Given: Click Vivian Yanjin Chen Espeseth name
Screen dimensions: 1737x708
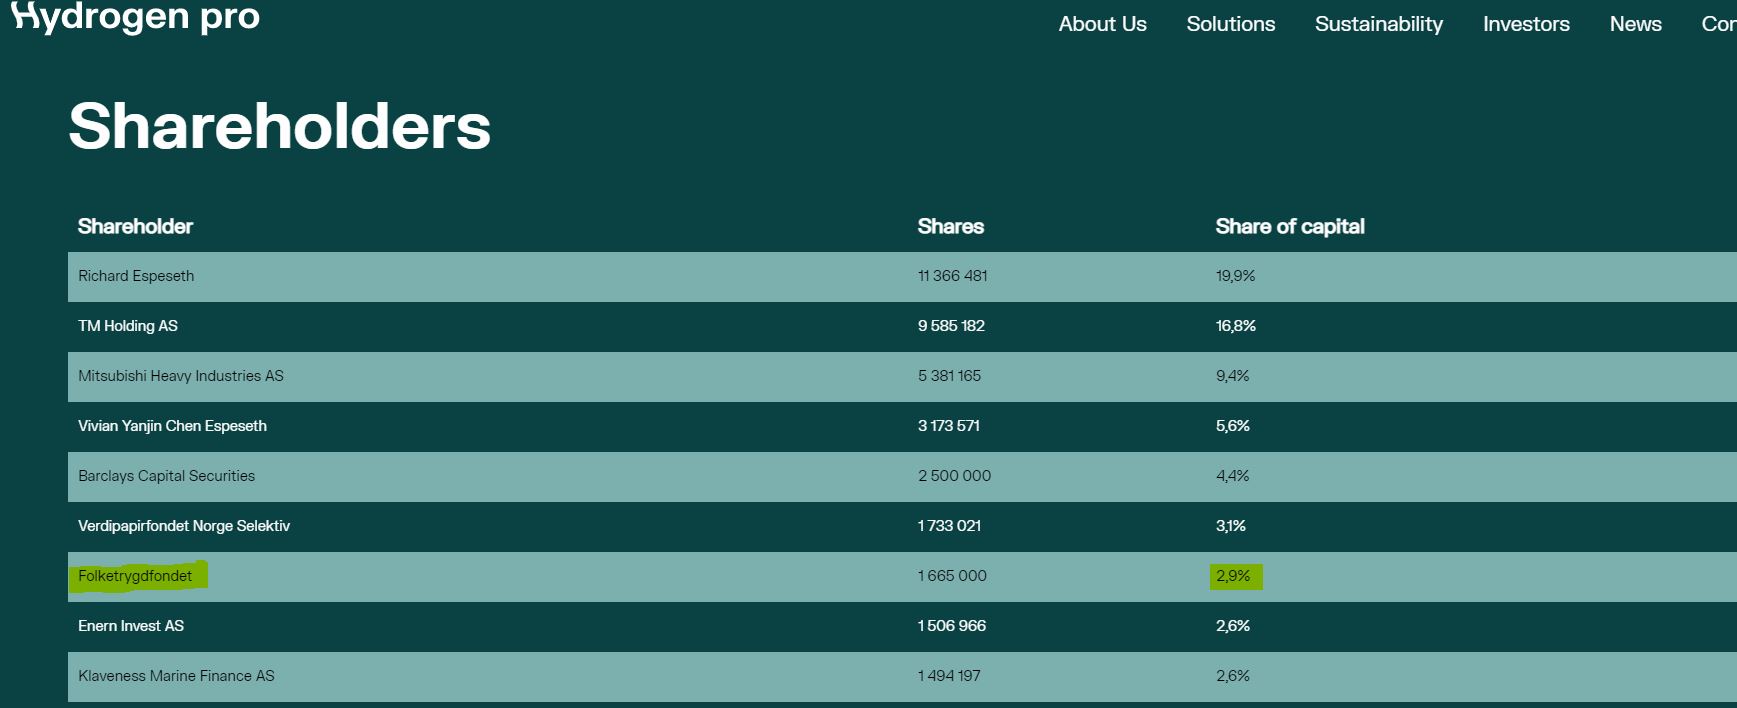Looking at the screenshot, I should (172, 426).
